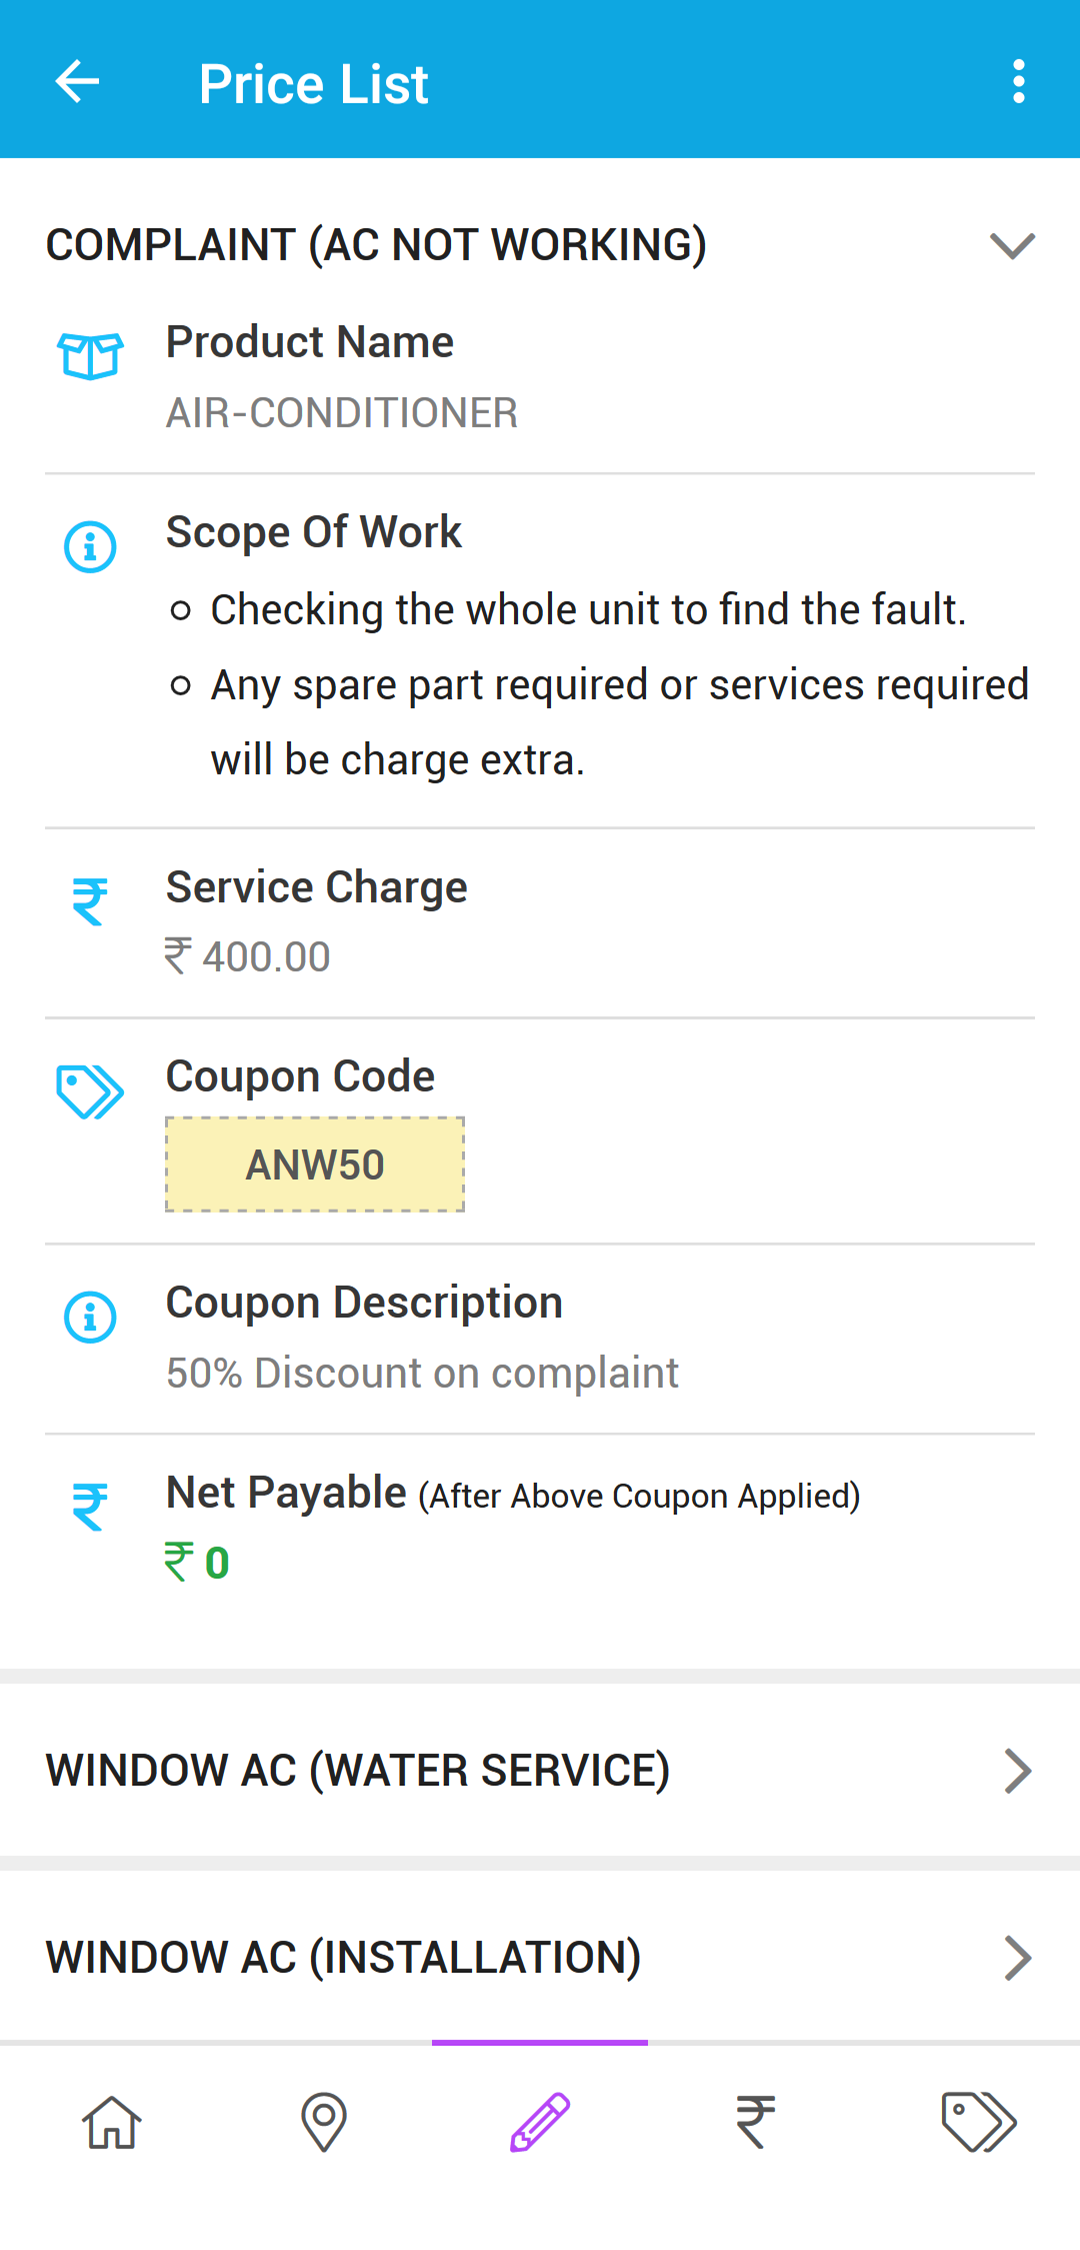Click the product box icon
Screen dimensions: 1080x2250
[x=90, y=356]
